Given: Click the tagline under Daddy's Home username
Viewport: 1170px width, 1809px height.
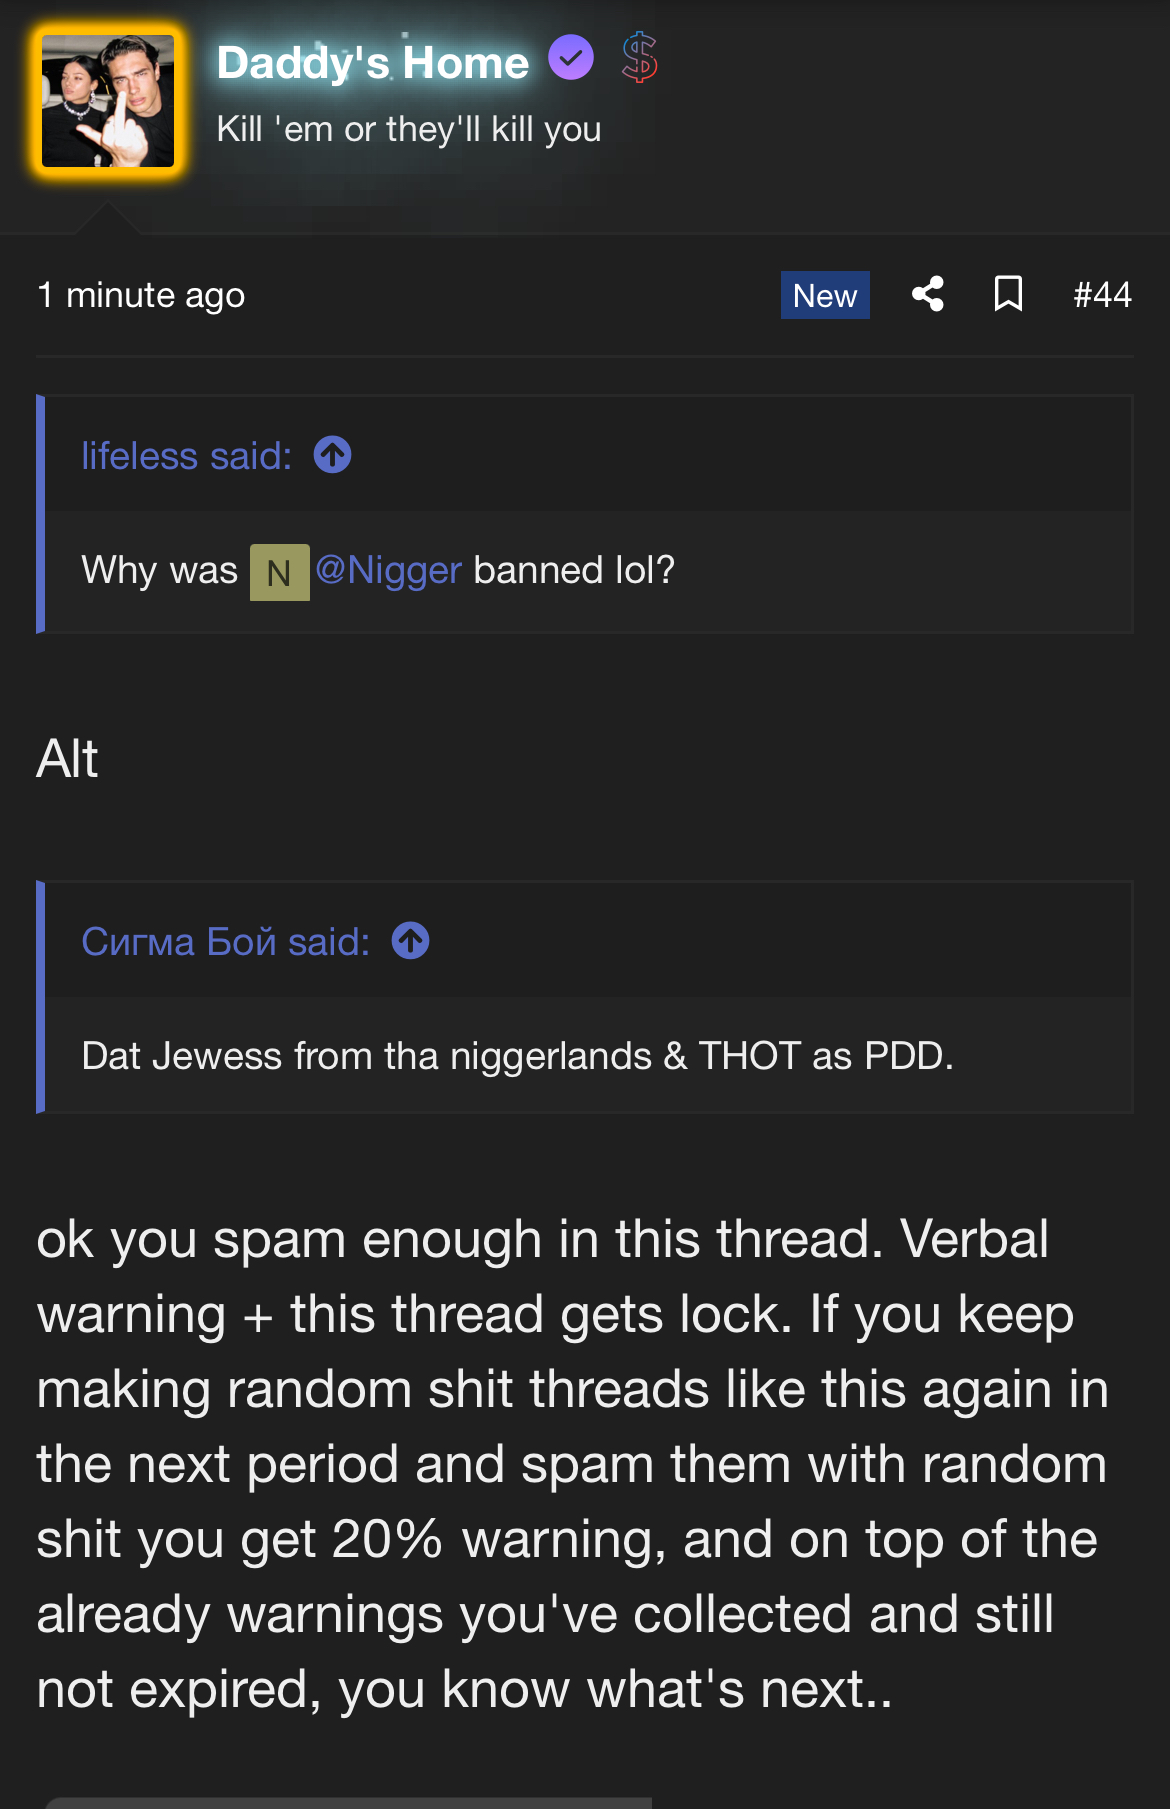Looking at the screenshot, I should [x=409, y=129].
